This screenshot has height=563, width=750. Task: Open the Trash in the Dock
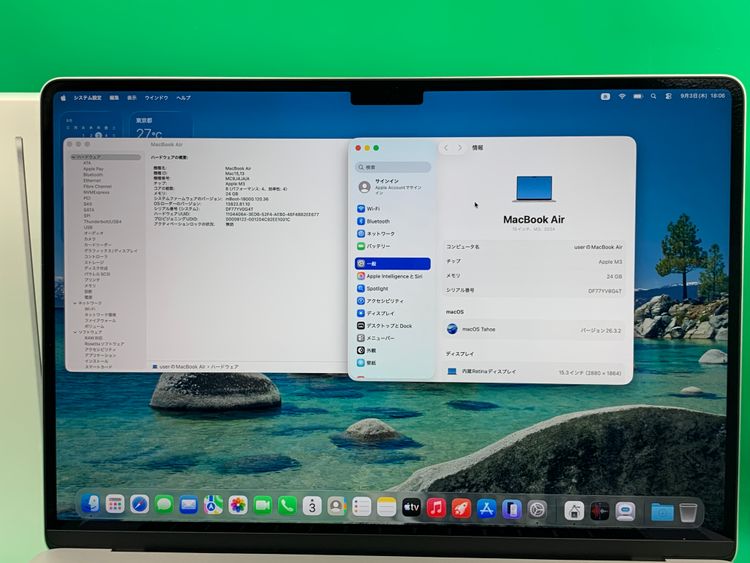688,513
